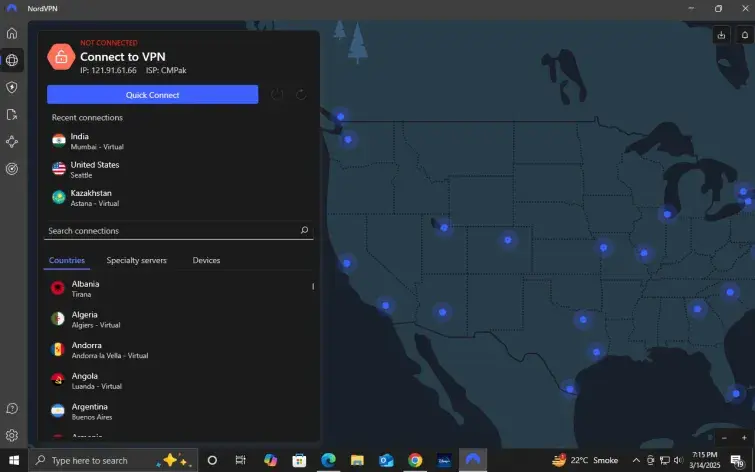Click the orange unlocked padlock icon
This screenshot has height=472, width=755.
pos(61,57)
